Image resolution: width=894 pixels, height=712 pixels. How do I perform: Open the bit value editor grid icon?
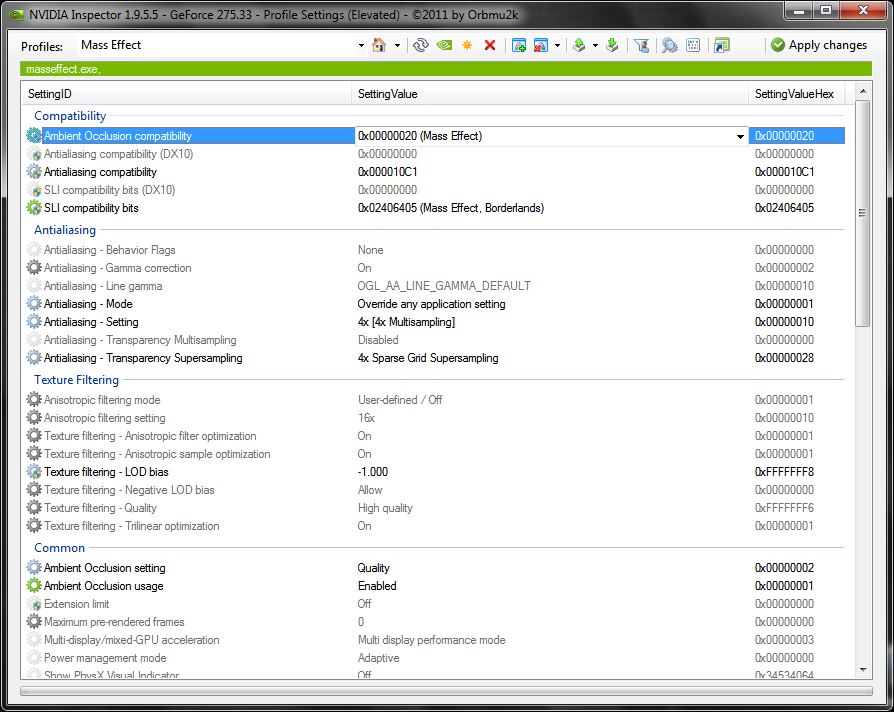coord(693,45)
